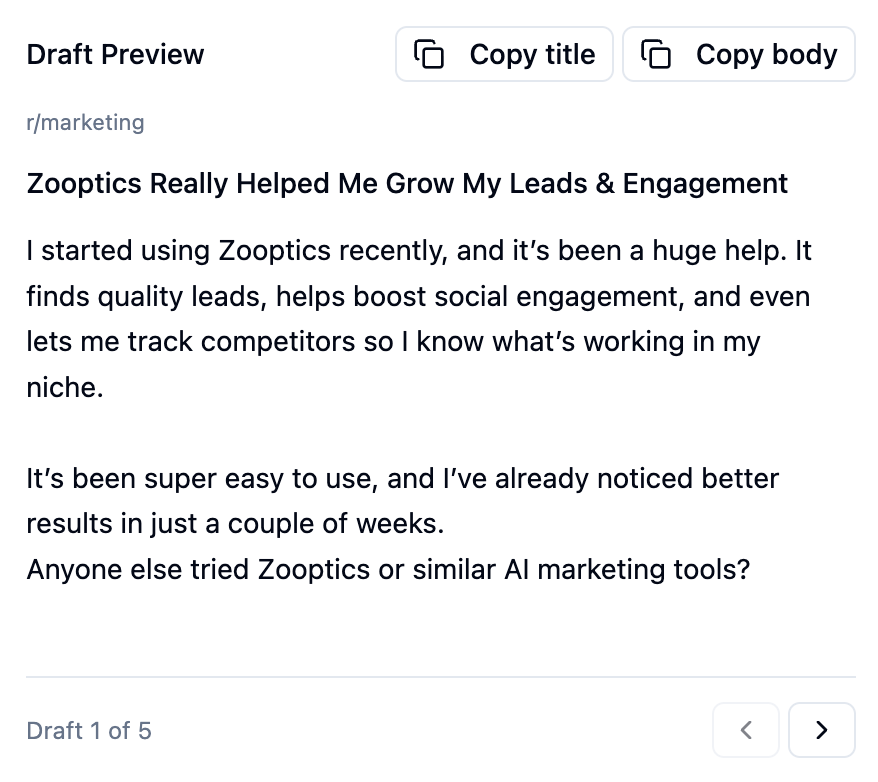Click the copy icon beside Copy title
This screenshot has width=878, height=782.
(429, 54)
